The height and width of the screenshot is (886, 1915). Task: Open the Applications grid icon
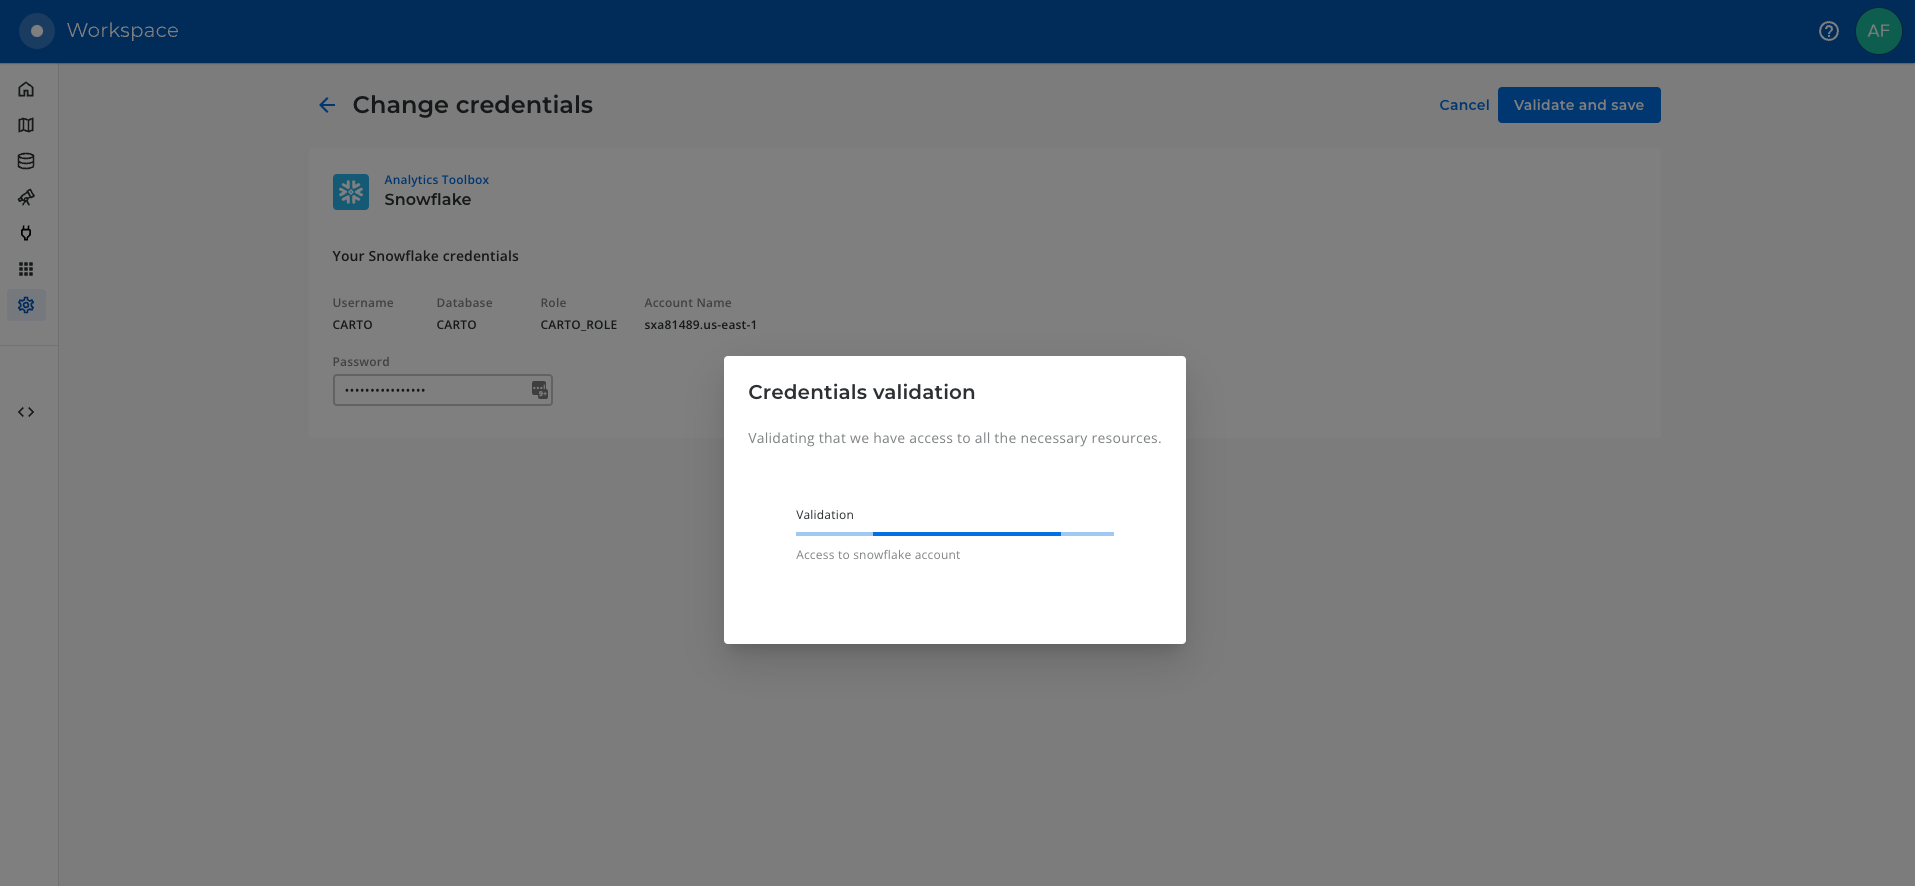click(x=26, y=269)
